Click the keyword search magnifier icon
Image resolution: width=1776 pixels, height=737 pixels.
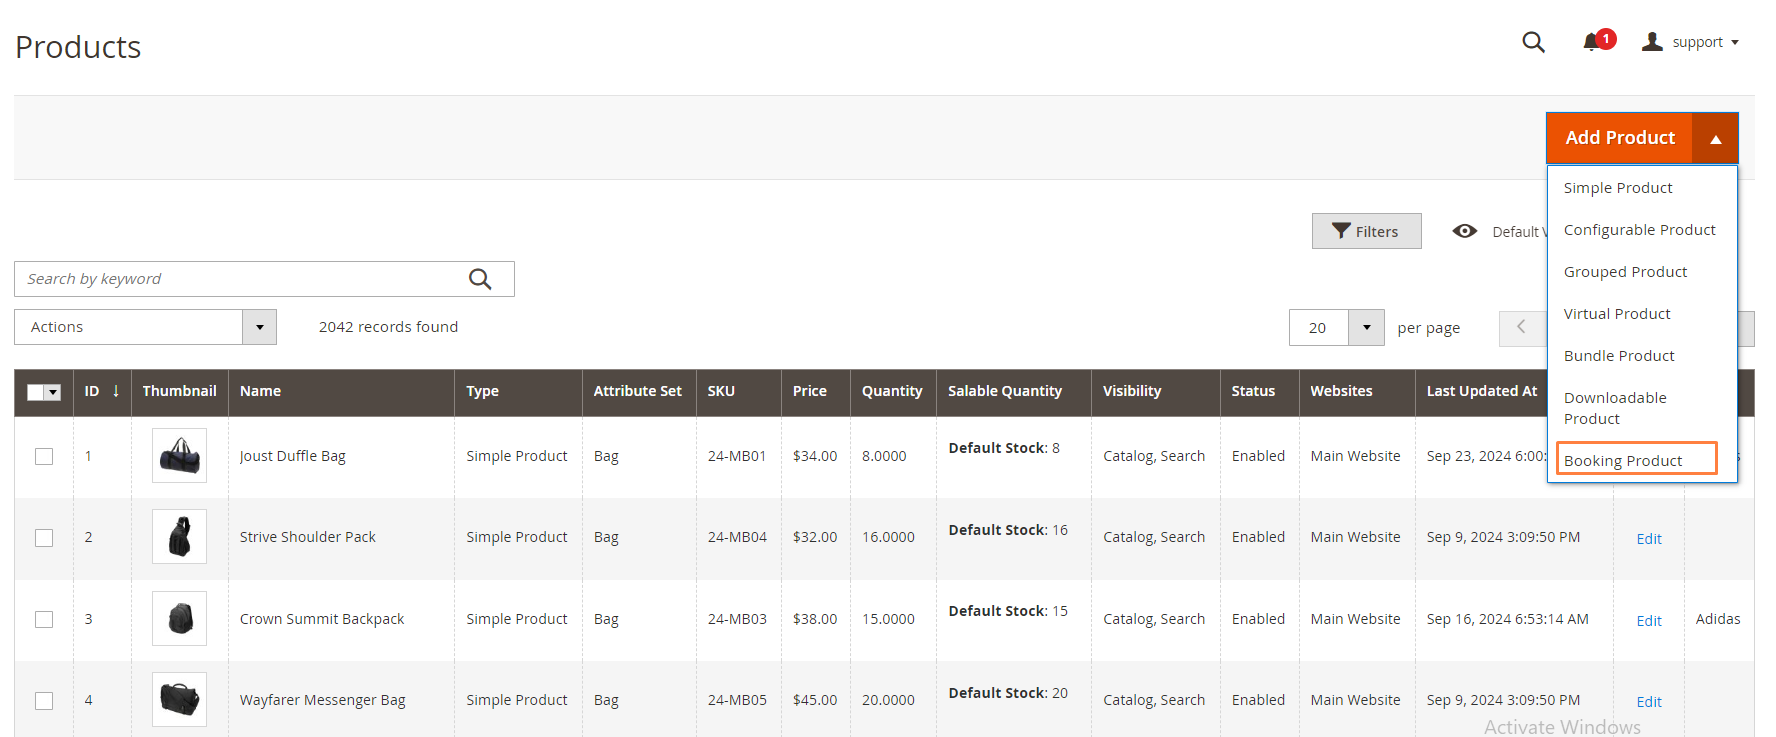[480, 279]
